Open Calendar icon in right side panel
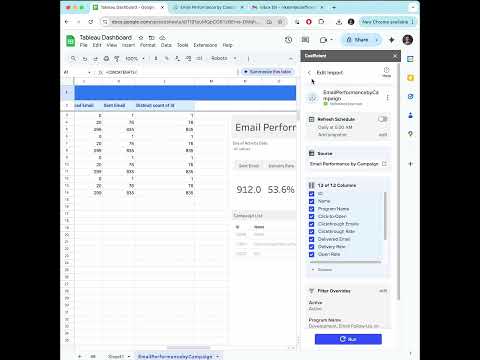The image size is (480, 360). tap(410, 59)
